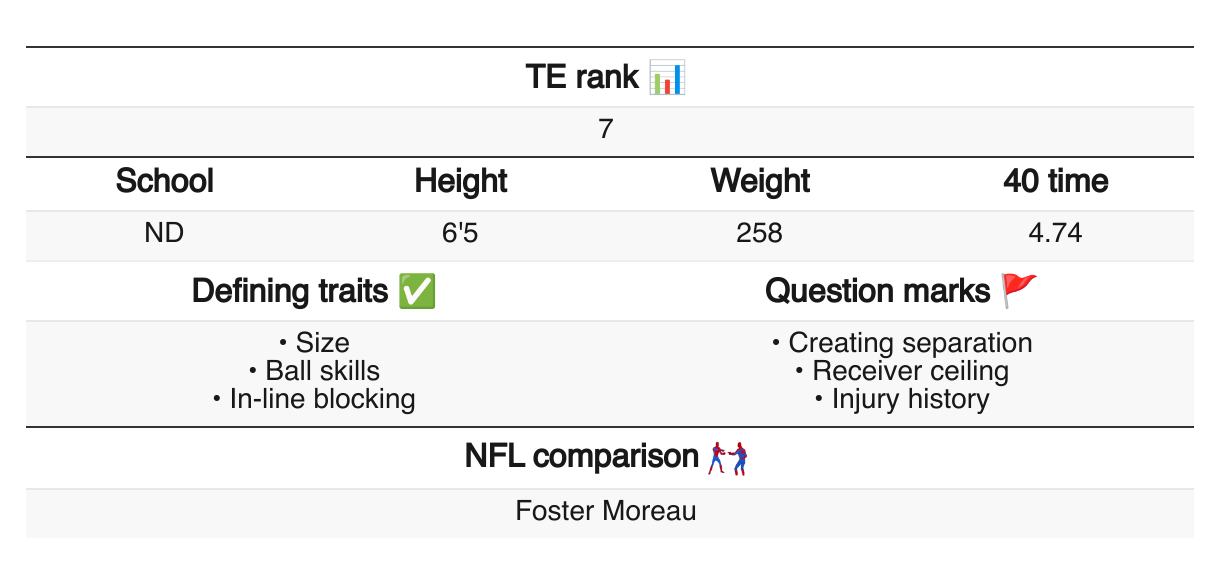
Task: Click the 6'5 height value
Action: (461, 234)
